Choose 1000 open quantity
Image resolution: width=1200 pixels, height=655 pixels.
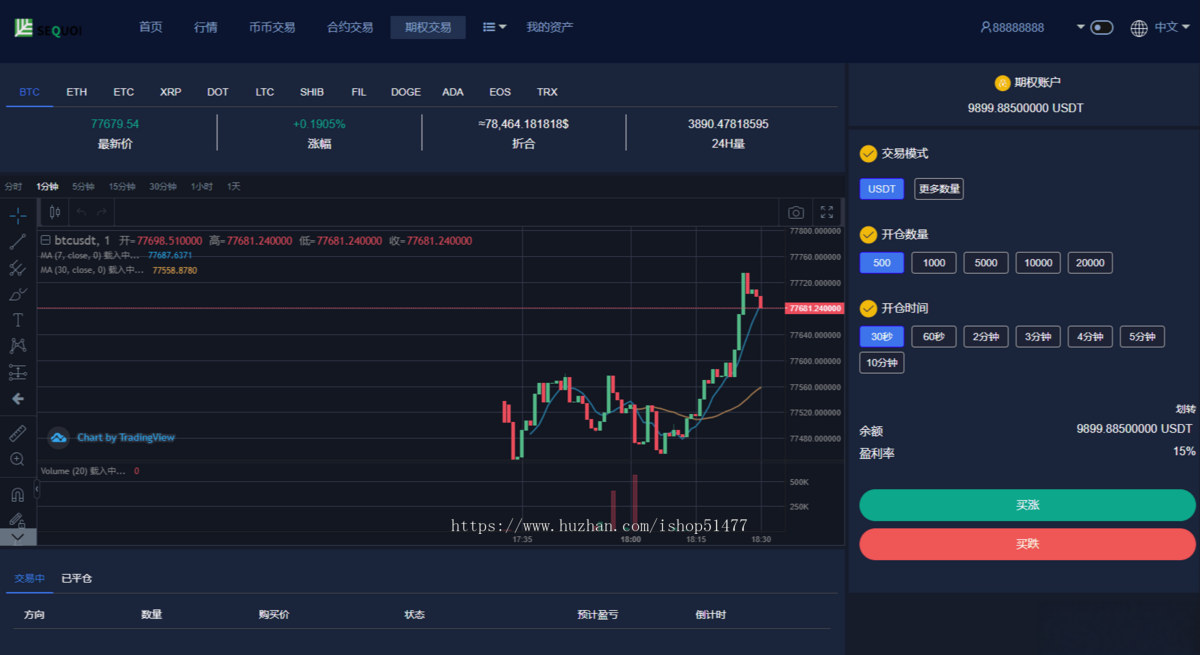click(934, 263)
